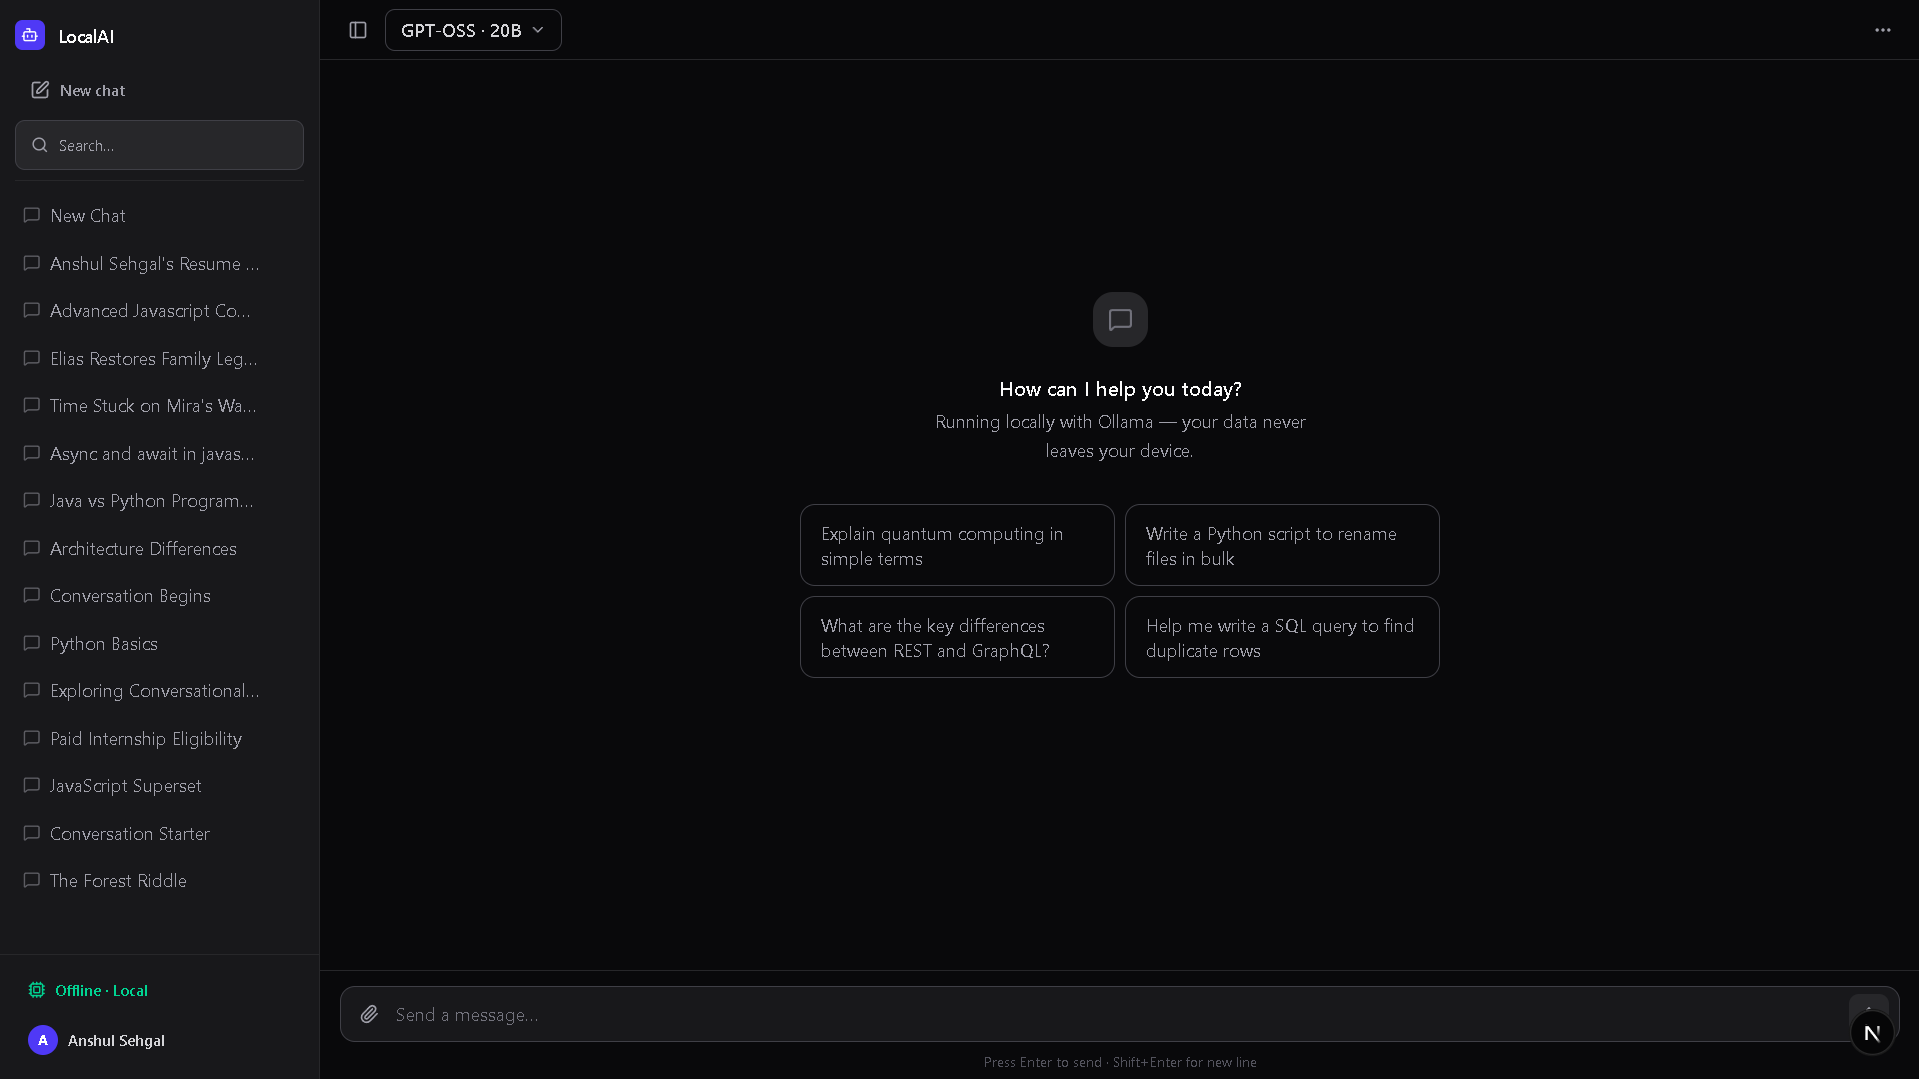Open the Architecture Differences conversation

point(143,548)
